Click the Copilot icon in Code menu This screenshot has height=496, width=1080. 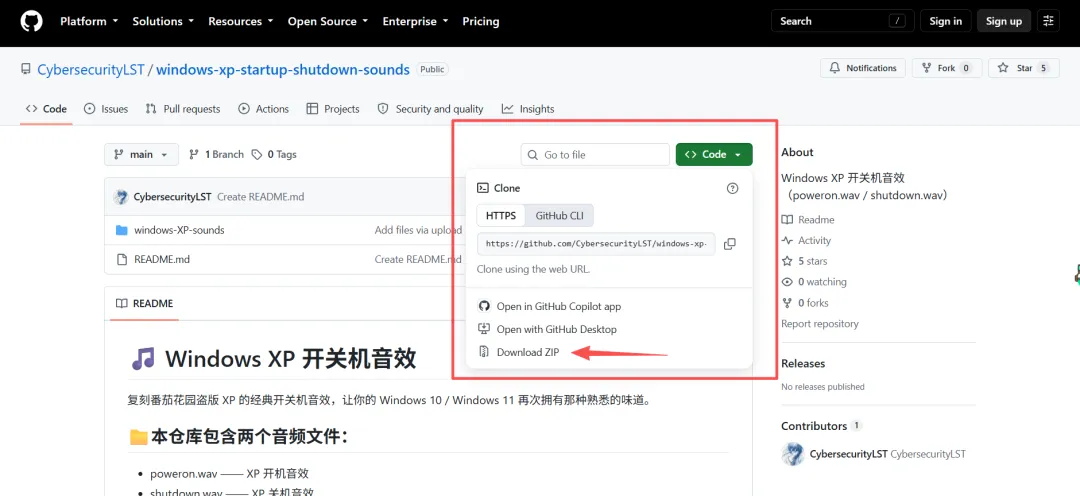(x=484, y=307)
